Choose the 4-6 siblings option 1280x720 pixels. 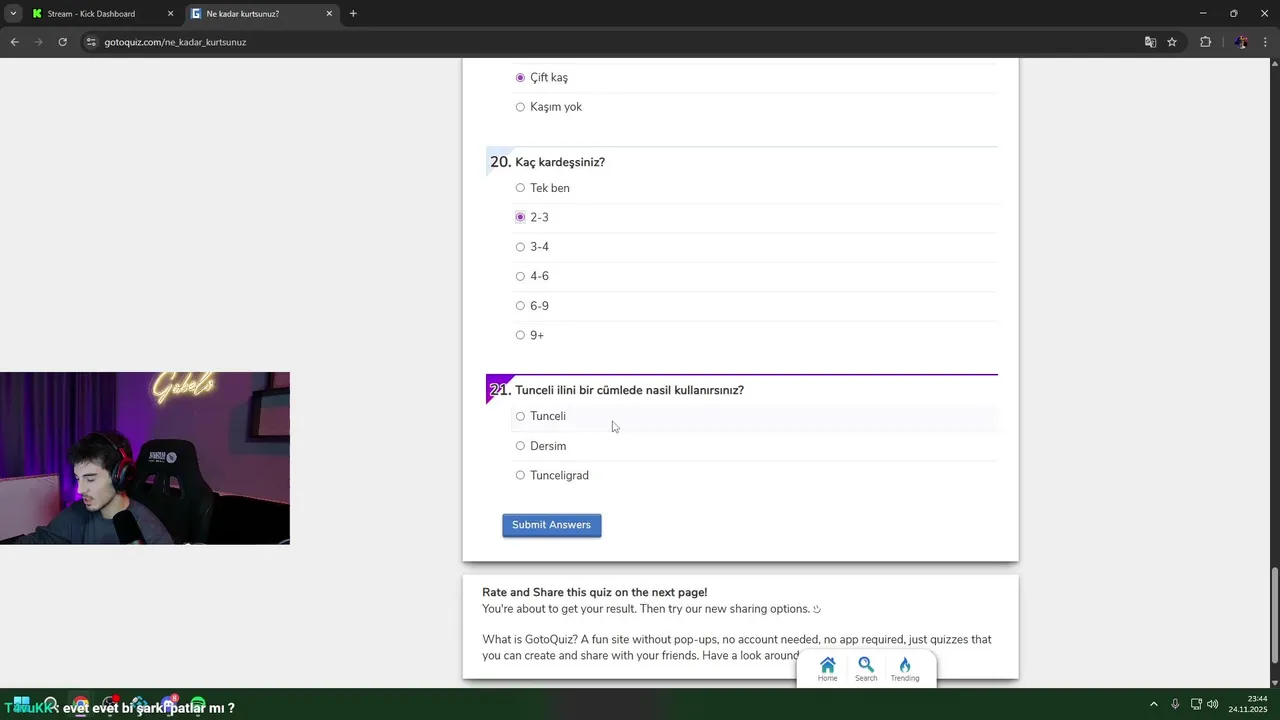pos(520,276)
